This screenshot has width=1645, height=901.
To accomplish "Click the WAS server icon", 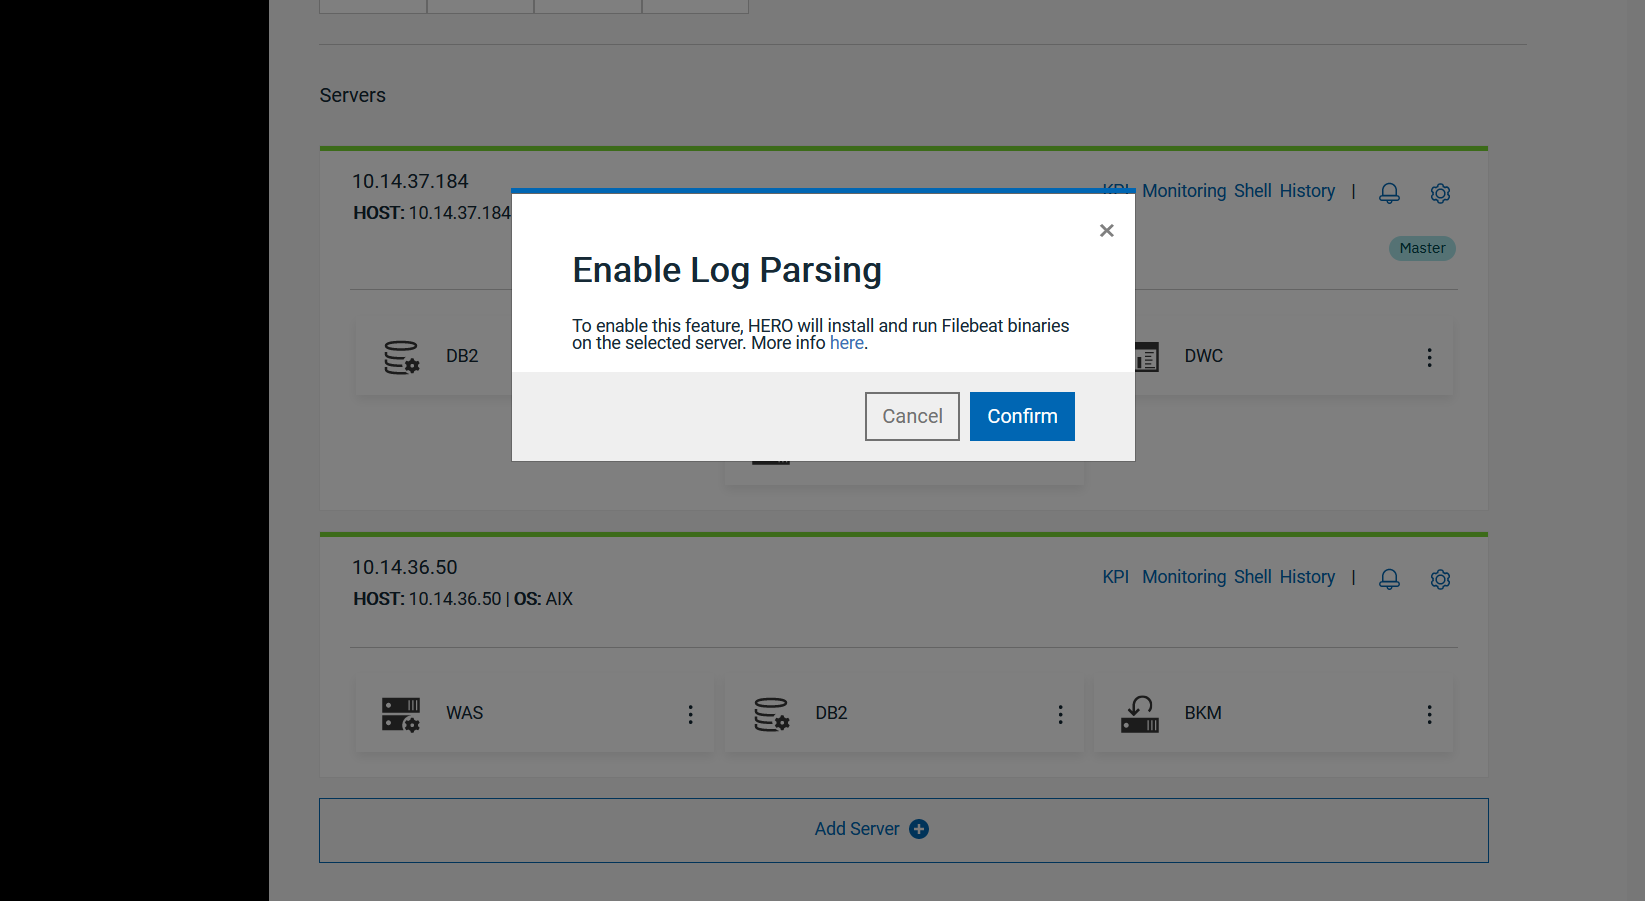I will pyautogui.click(x=401, y=714).
